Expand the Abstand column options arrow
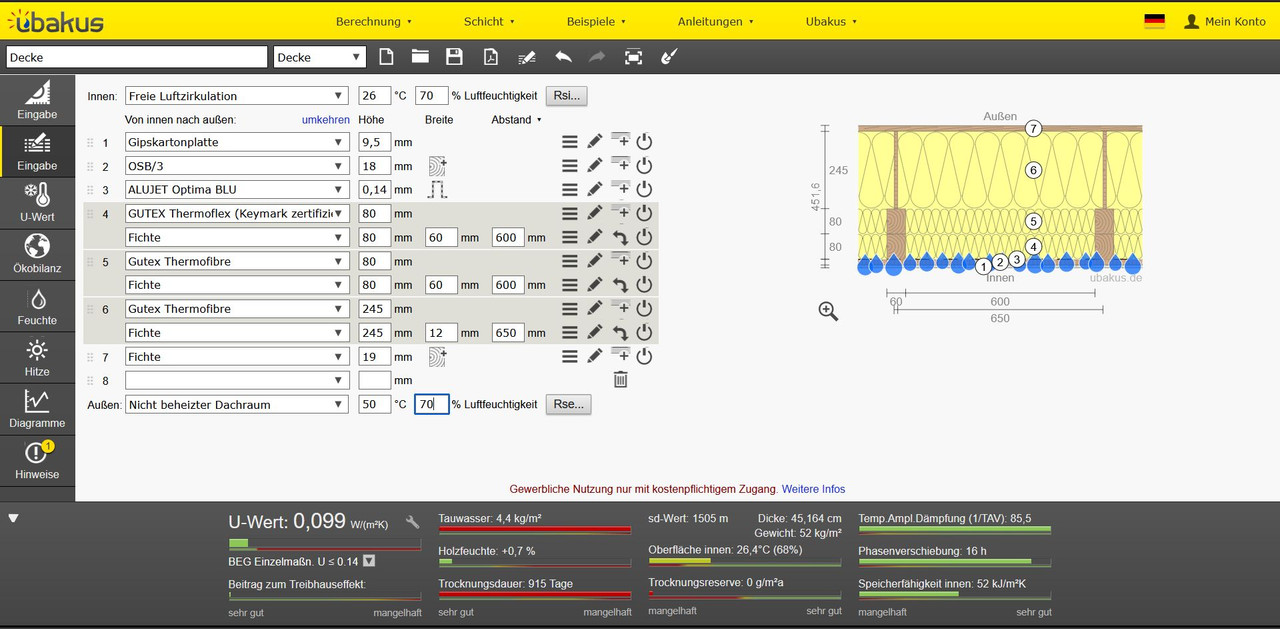The height and width of the screenshot is (629, 1280). tap(540, 120)
